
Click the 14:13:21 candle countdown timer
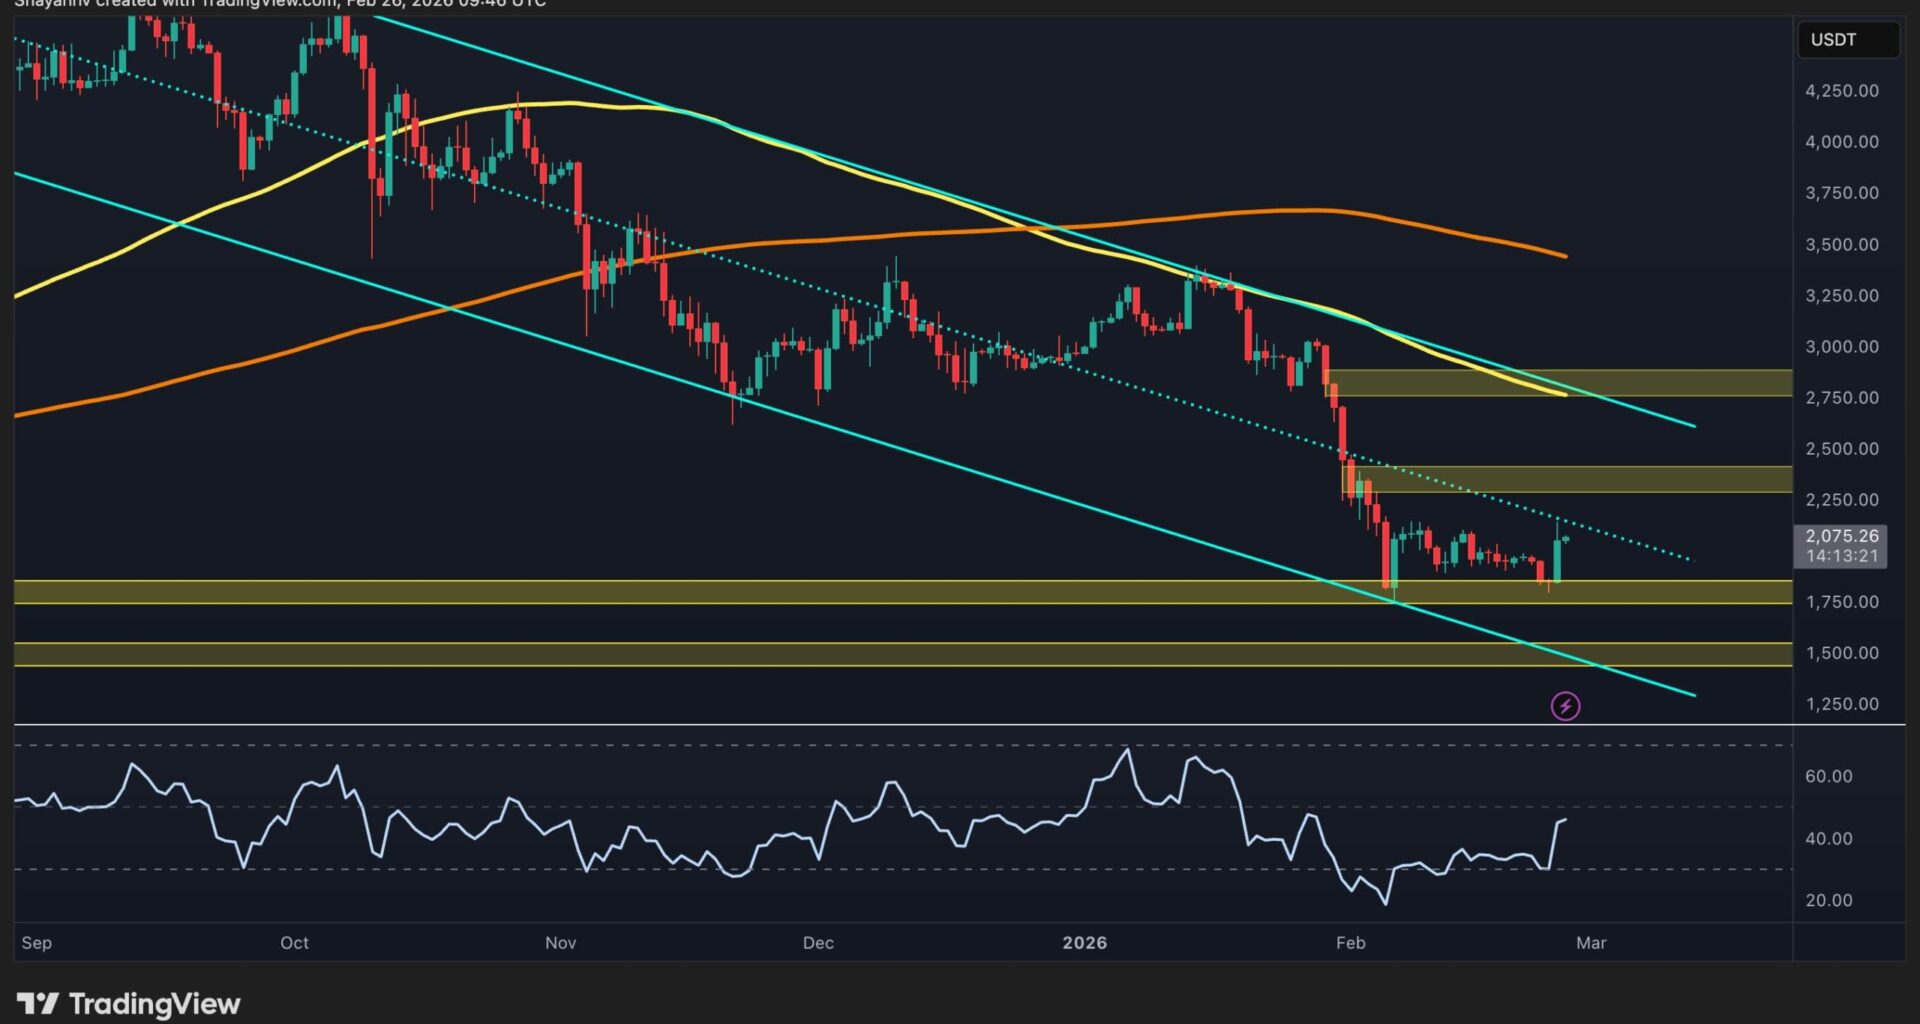(1841, 556)
